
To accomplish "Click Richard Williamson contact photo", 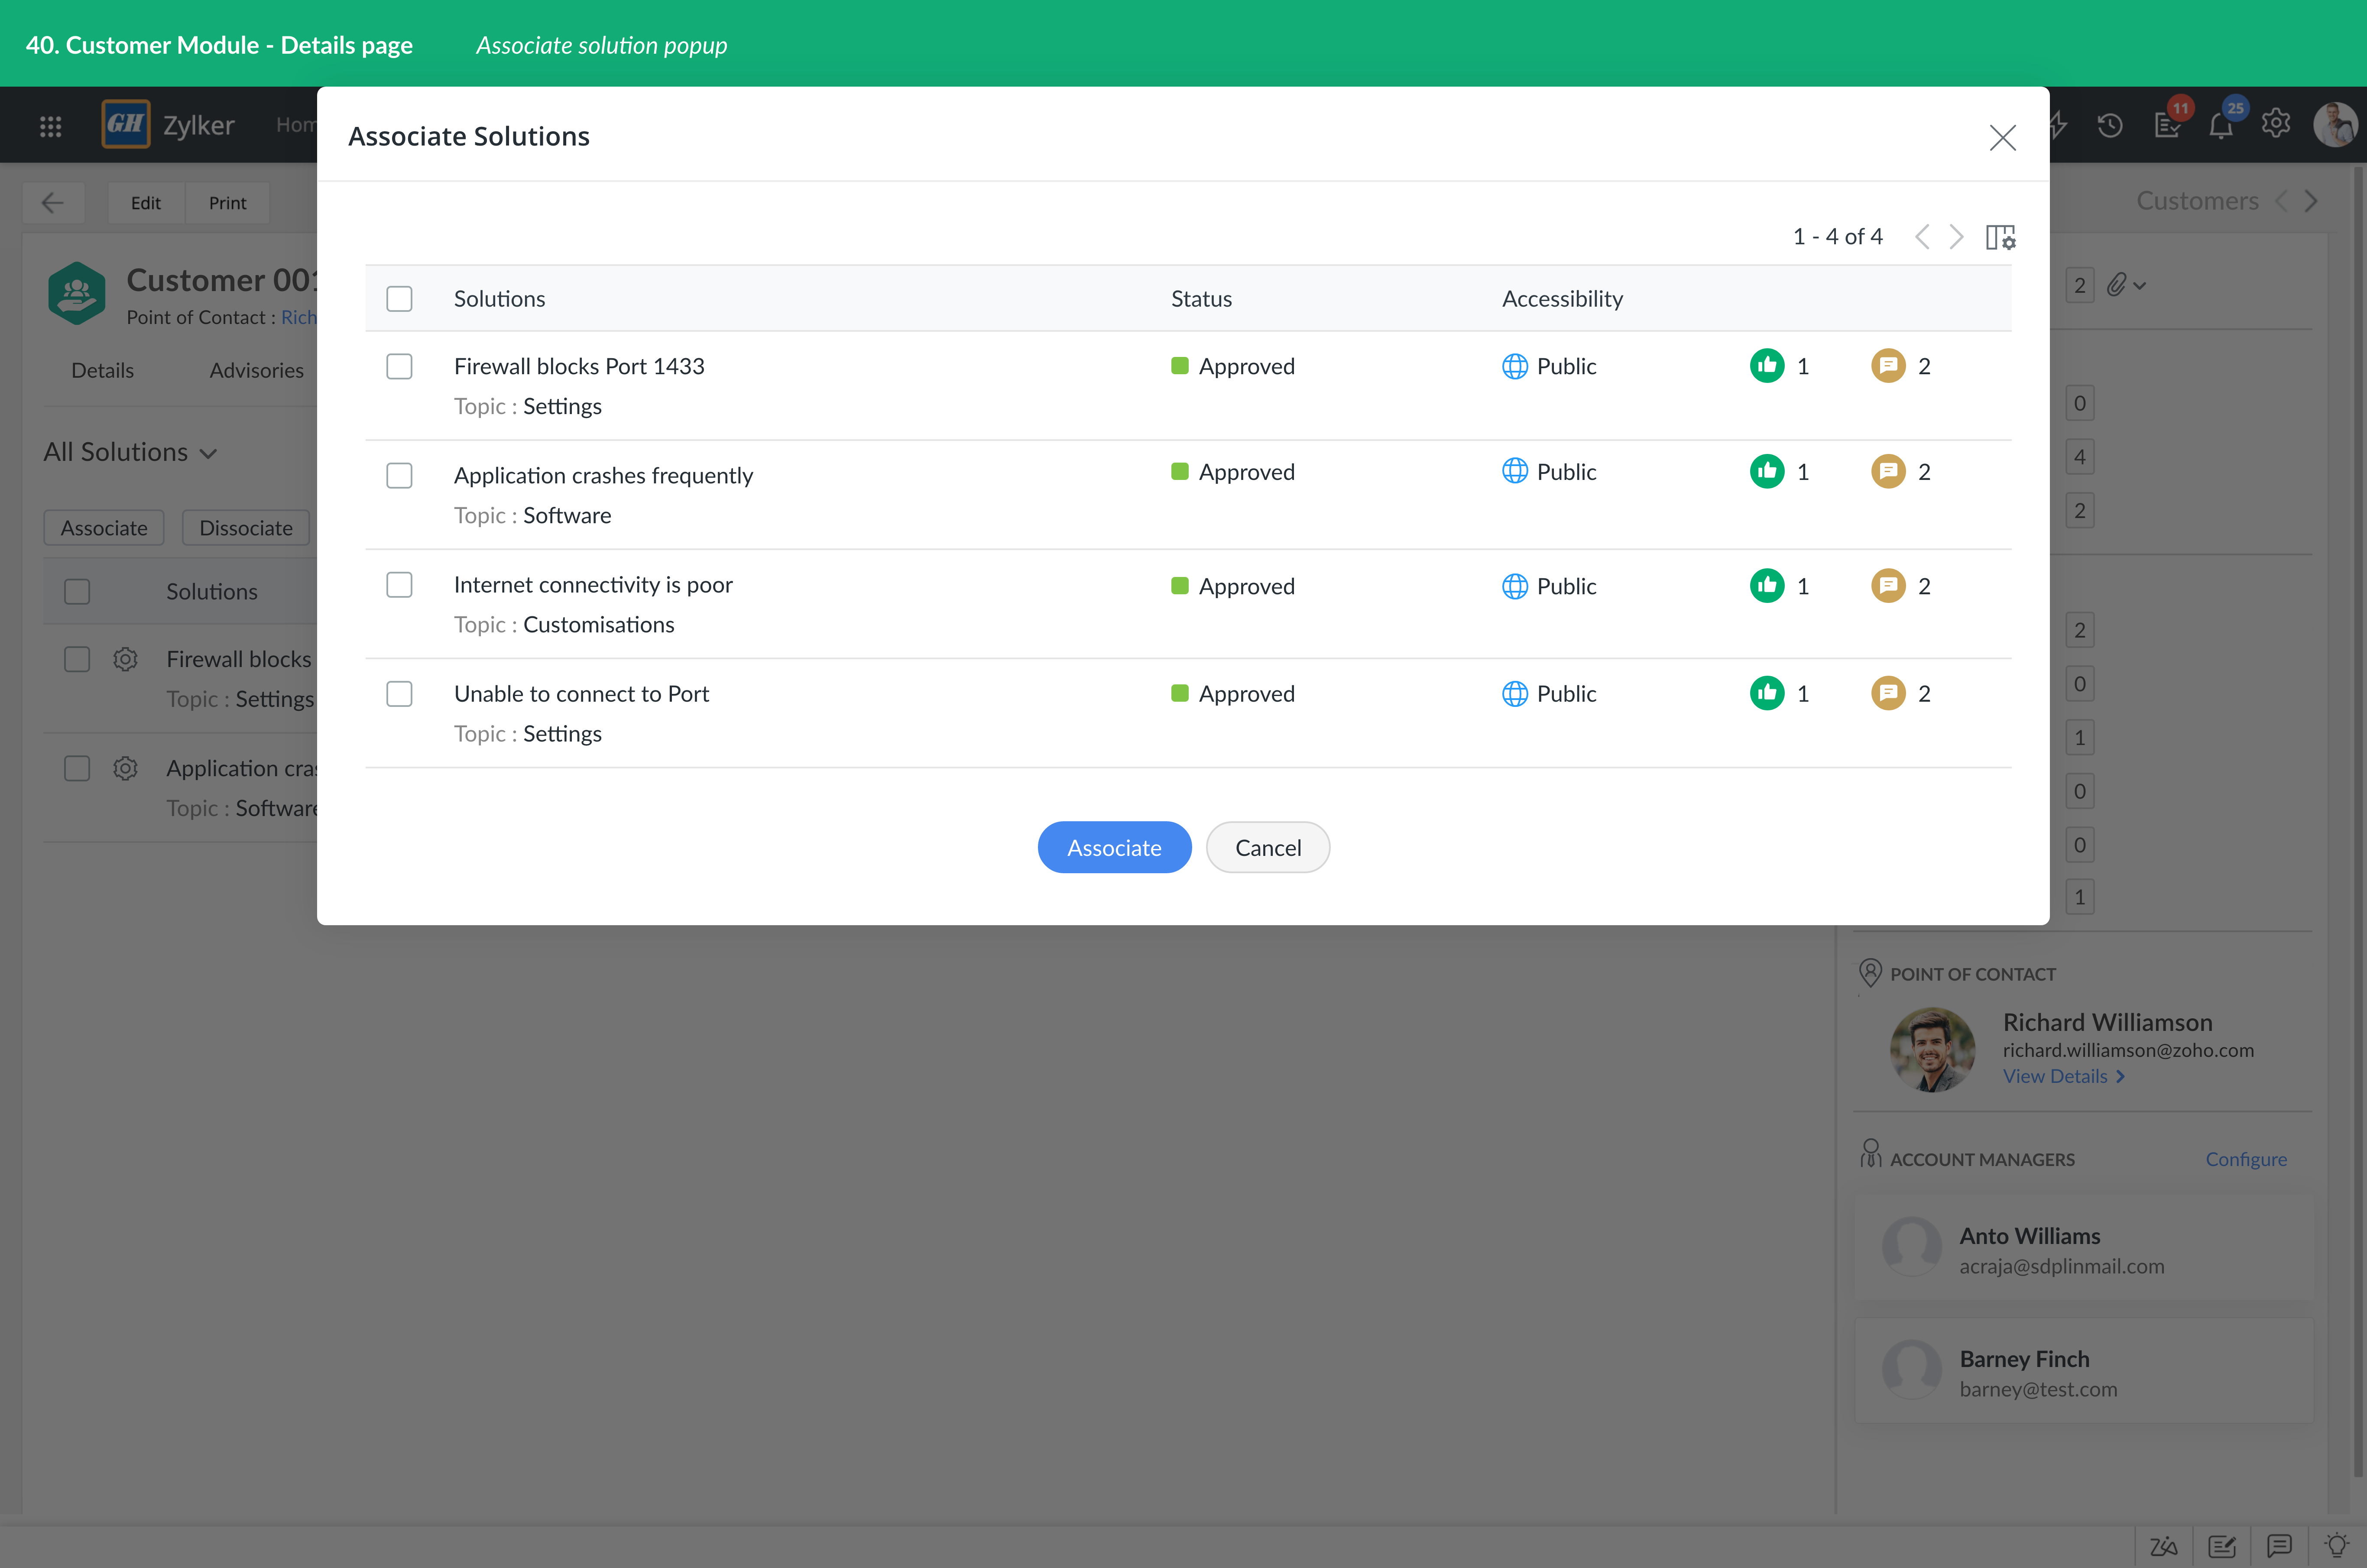I will pyautogui.click(x=1932, y=1049).
